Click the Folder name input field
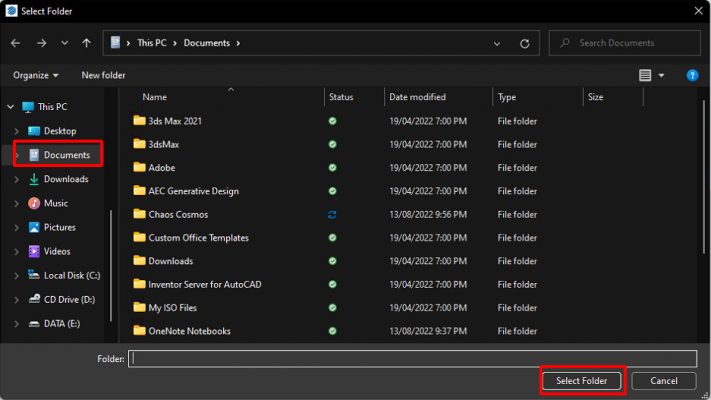This screenshot has width=711, height=400. pyautogui.click(x=412, y=358)
